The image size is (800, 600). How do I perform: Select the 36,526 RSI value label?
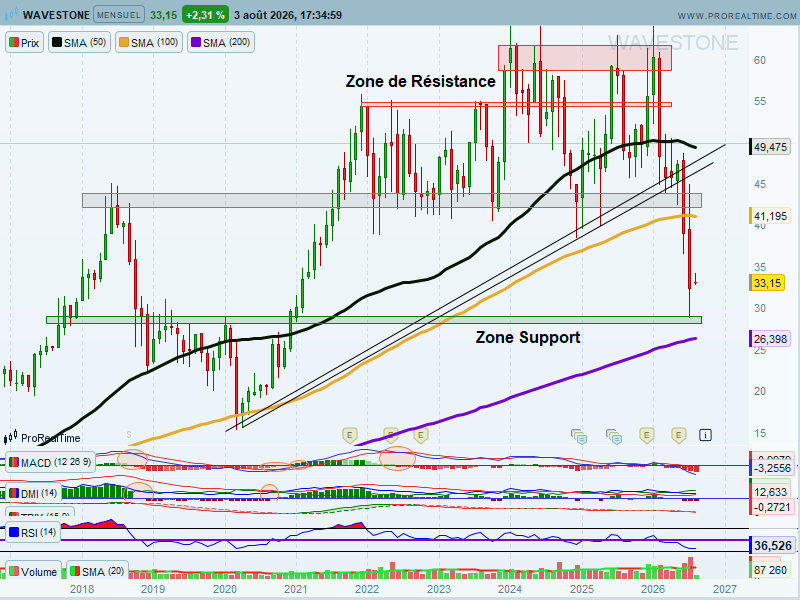[771, 545]
